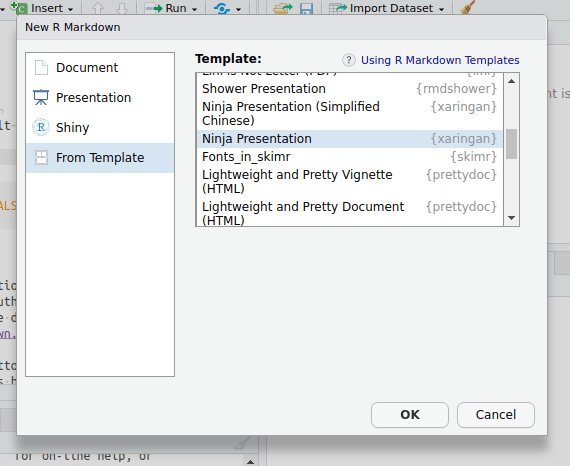Click the save workspace floppy icon
The image size is (570, 466).
(306, 8)
